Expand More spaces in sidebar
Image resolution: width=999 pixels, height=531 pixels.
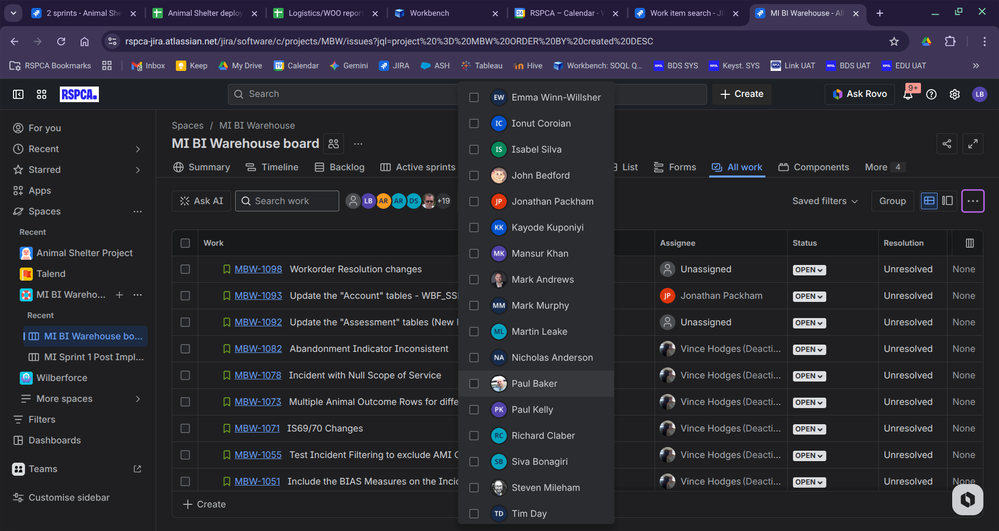(138, 399)
